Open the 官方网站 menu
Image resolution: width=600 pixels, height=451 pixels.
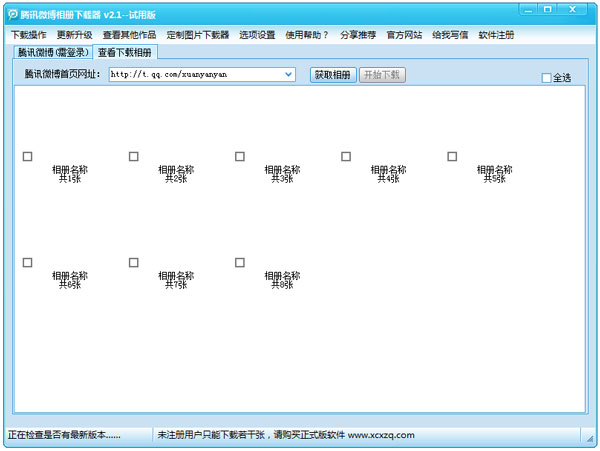404,35
